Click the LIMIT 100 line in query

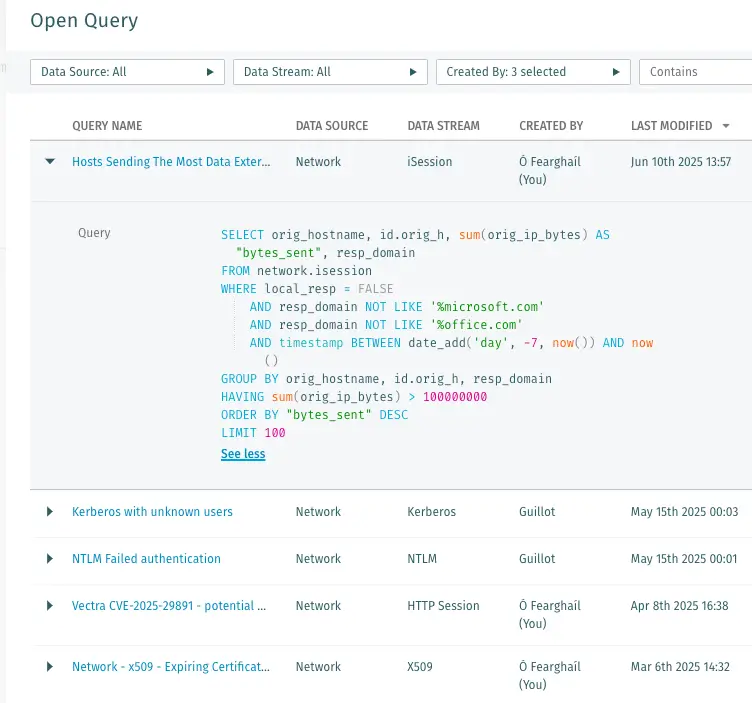pos(253,433)
